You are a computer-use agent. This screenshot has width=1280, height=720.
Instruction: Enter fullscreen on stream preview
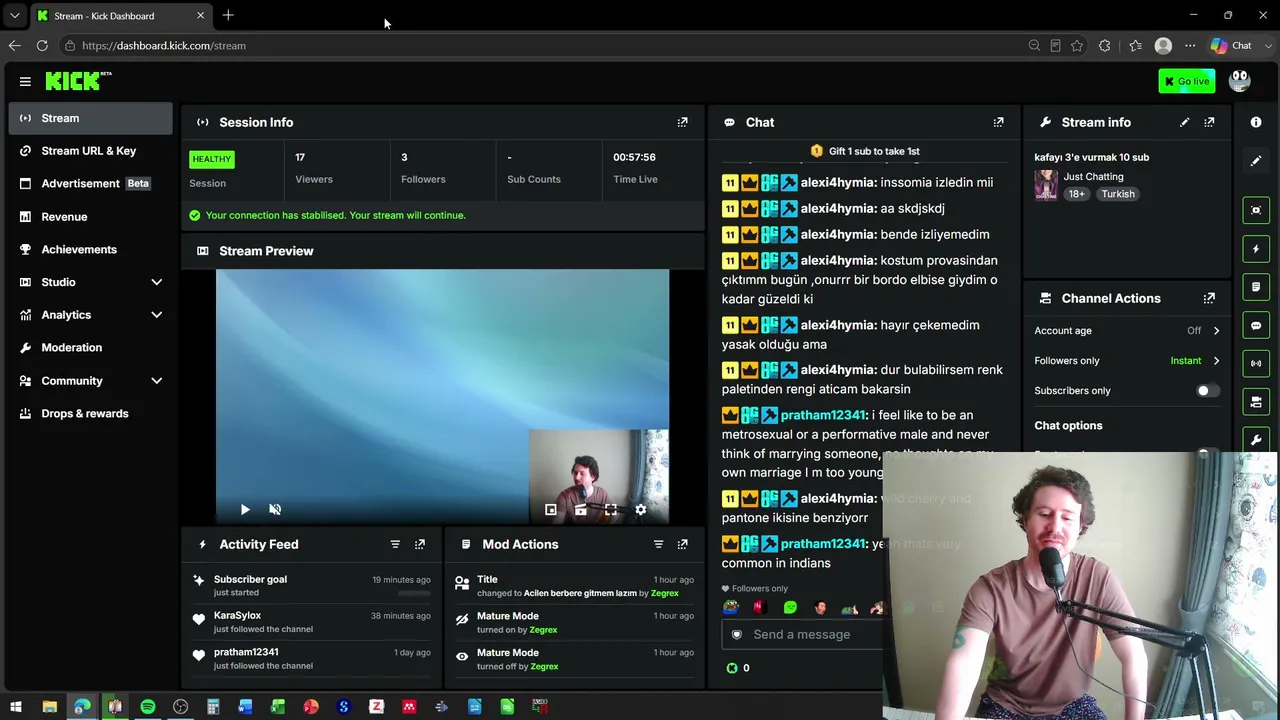point(611,509)
